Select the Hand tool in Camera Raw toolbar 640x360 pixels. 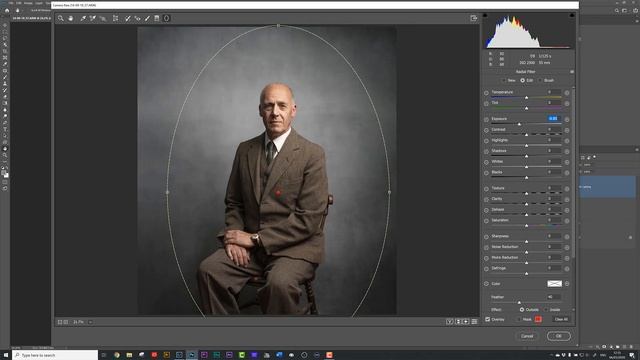pos(71,18)
